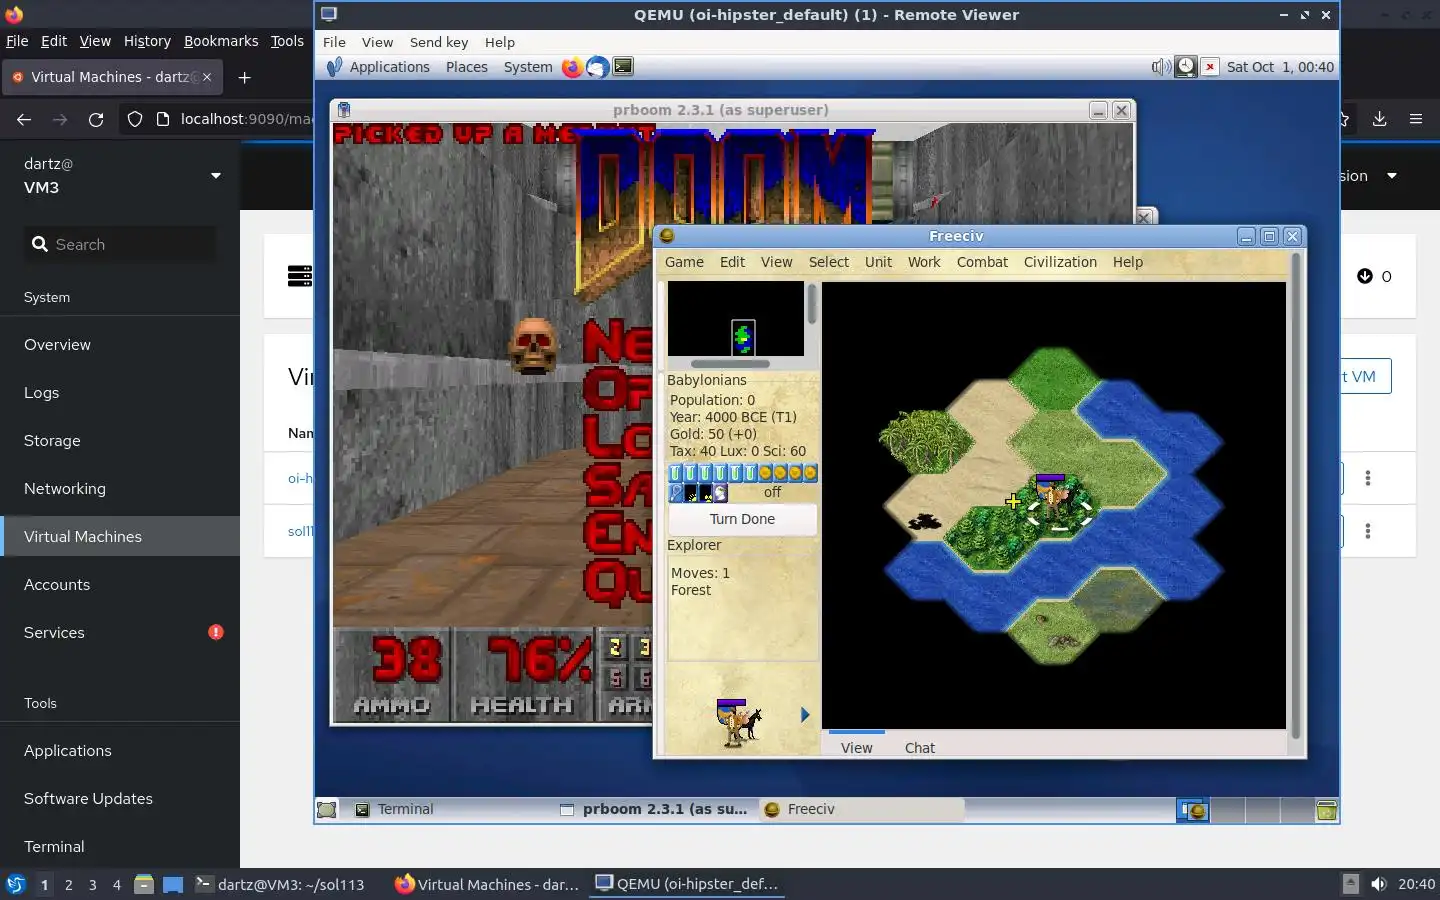1440x900 pixels.
Task: Launch Firefox from the VM panel
Action: point(572,67)
